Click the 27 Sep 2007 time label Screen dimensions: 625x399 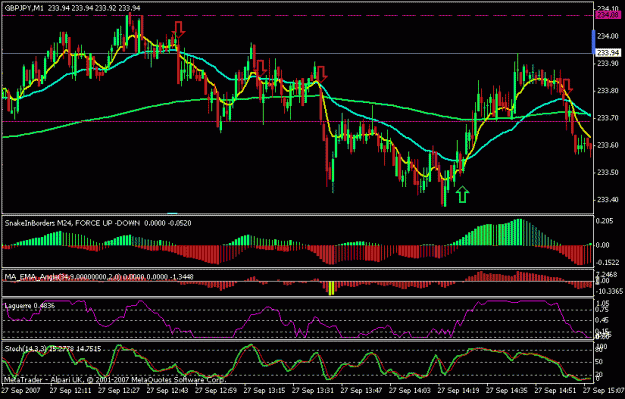pos(22,390)
